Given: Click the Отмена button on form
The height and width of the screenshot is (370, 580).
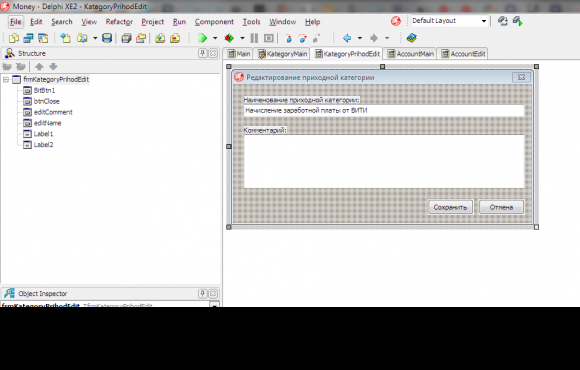Looking at the screenshot, I should tap(502, 207).
